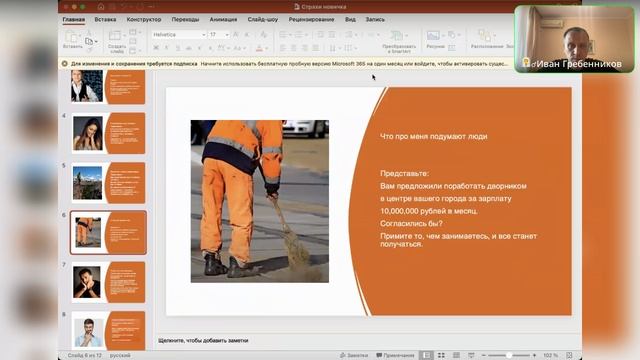This screenshot has height=360, width=640.
Task: Switch to Normal view icon
Action: [x=426, y=356]
